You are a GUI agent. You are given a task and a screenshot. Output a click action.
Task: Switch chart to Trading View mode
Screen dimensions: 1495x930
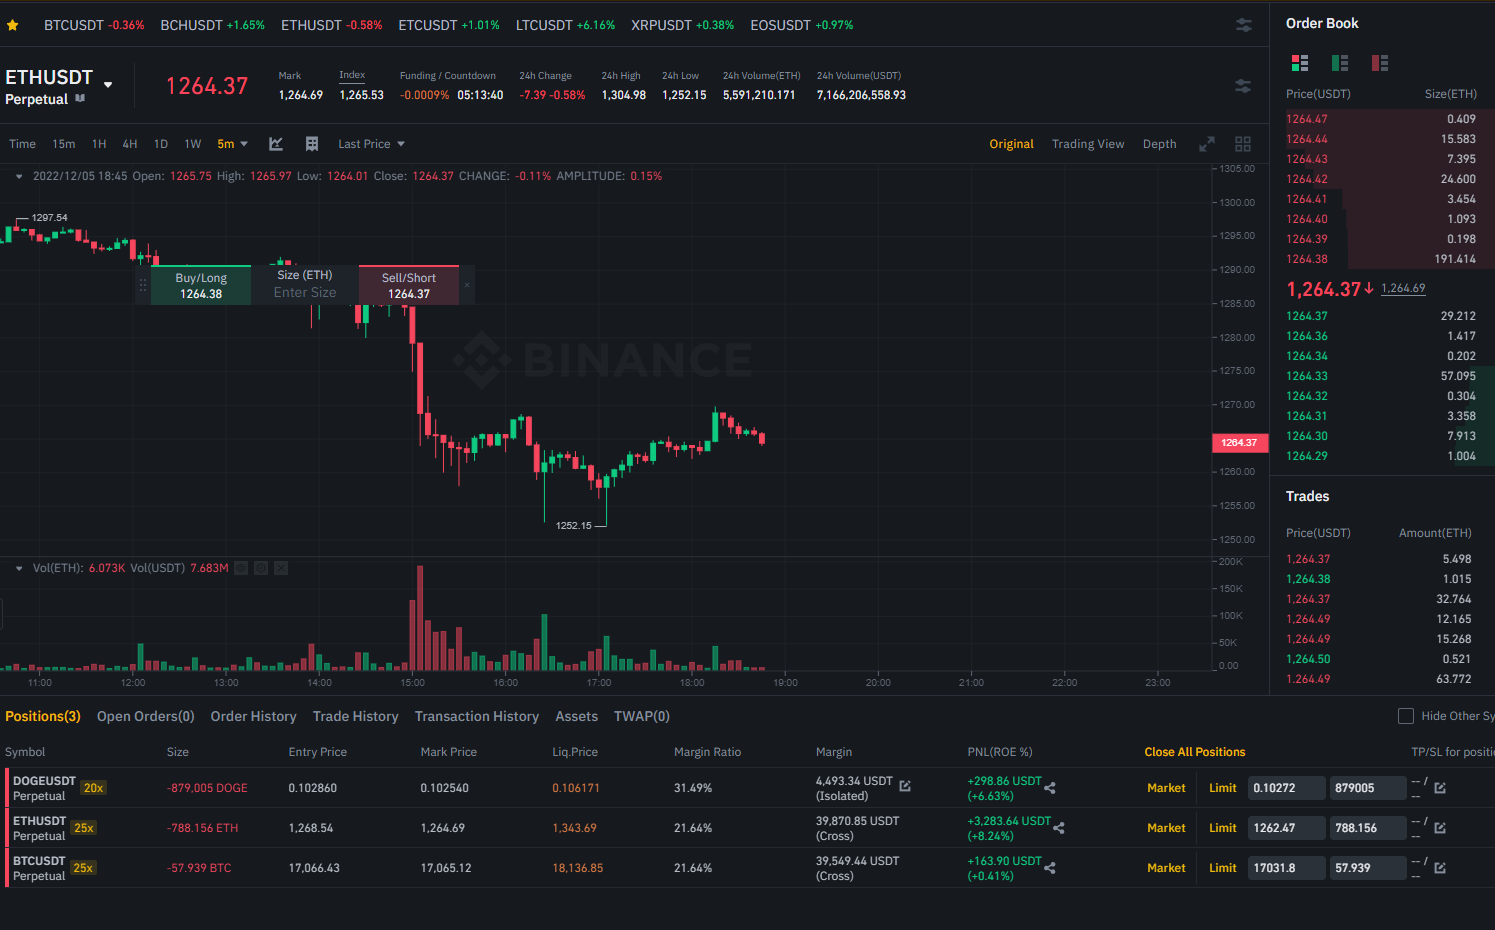1088,144
